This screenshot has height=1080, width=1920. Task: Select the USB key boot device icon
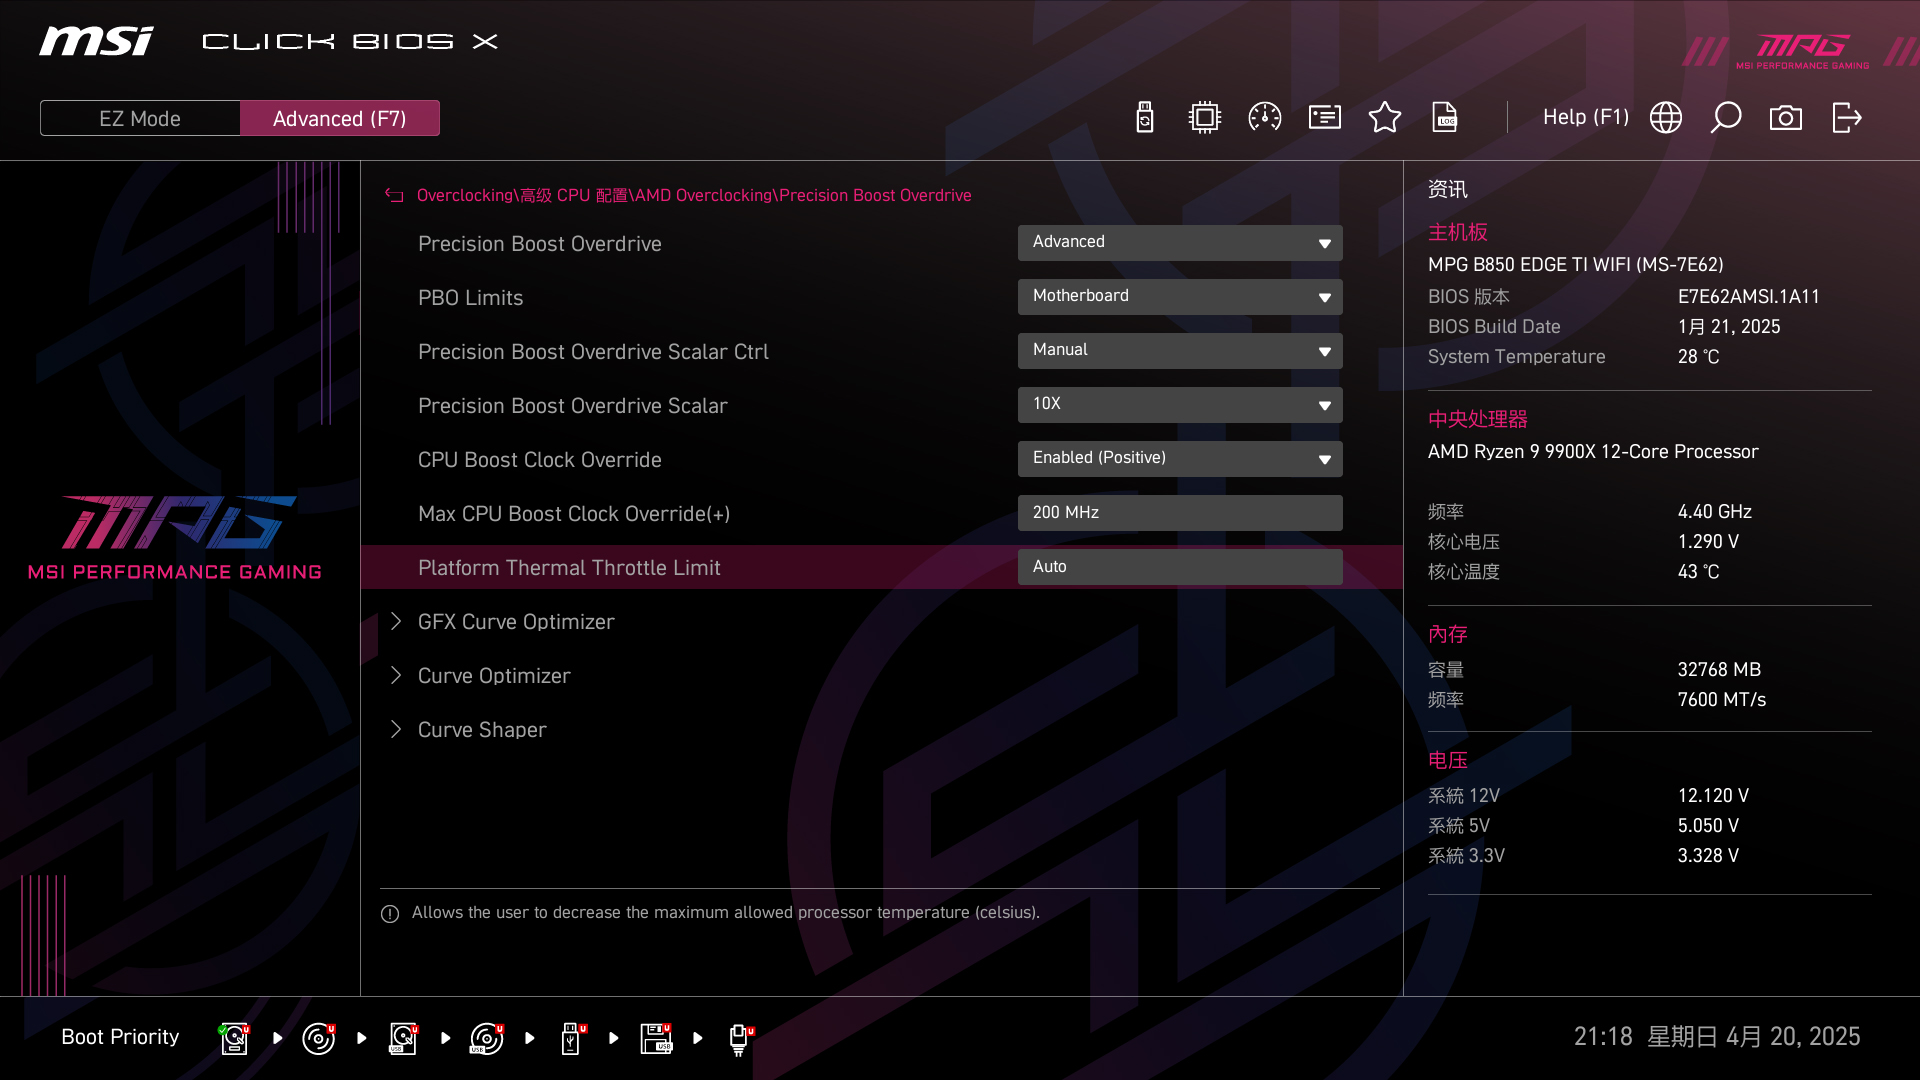click(573, 1038)
